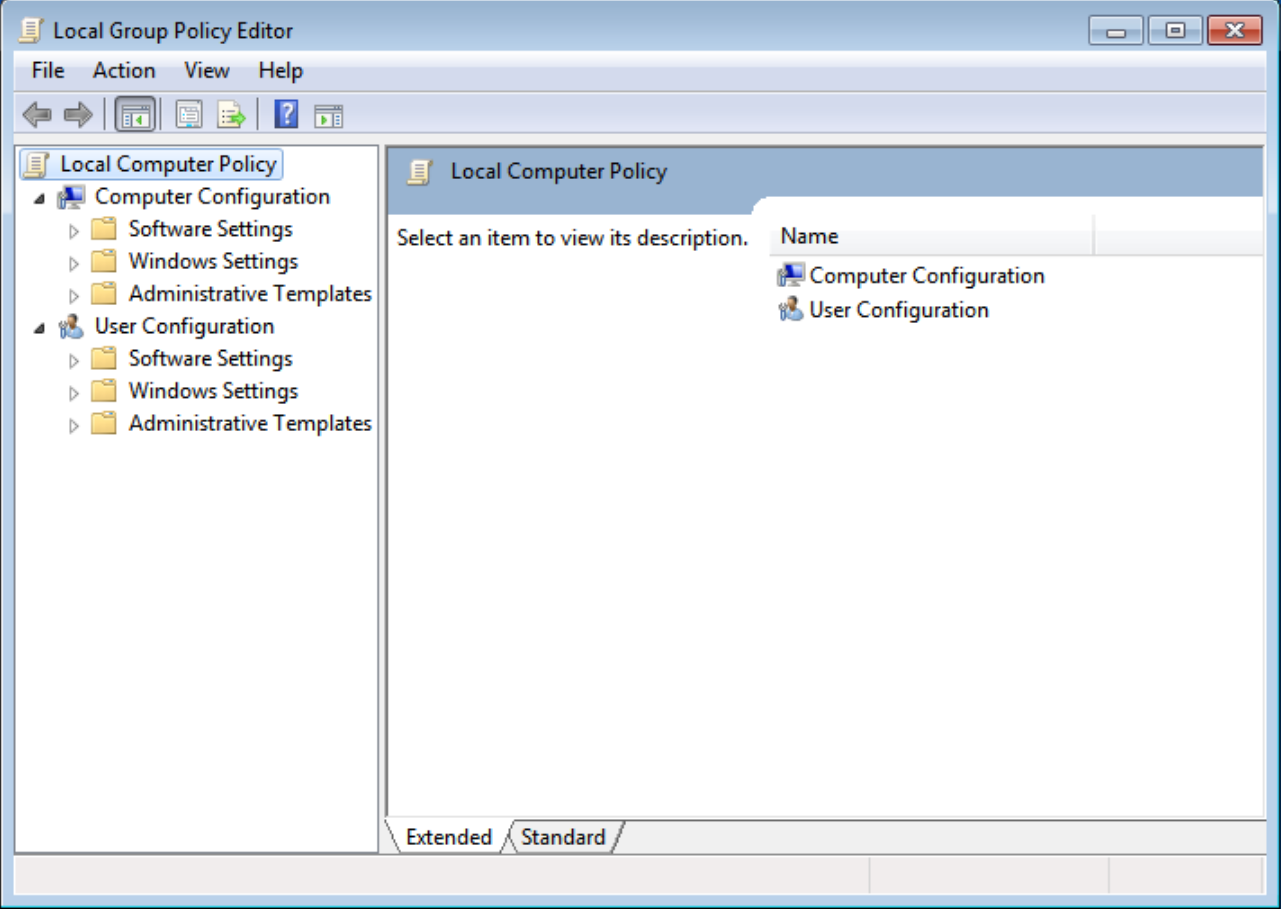This screenshot has width=1281, height=909.
Task: Expand Windows Settings under User Configuration
Action: point(73,393)
